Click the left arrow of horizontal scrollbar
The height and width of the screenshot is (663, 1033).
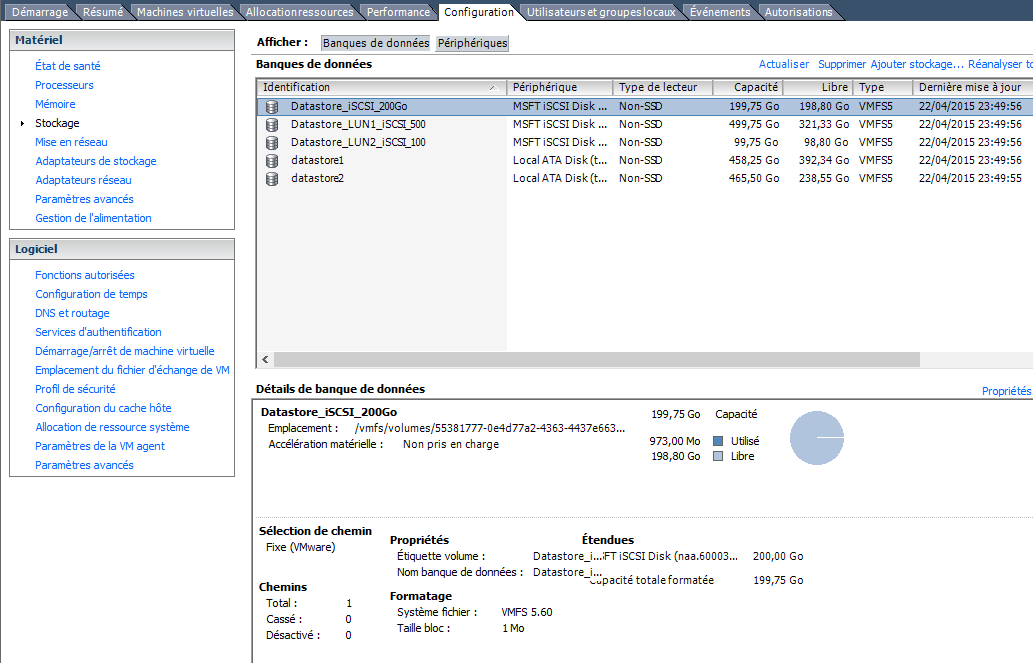tap(265, 359)
